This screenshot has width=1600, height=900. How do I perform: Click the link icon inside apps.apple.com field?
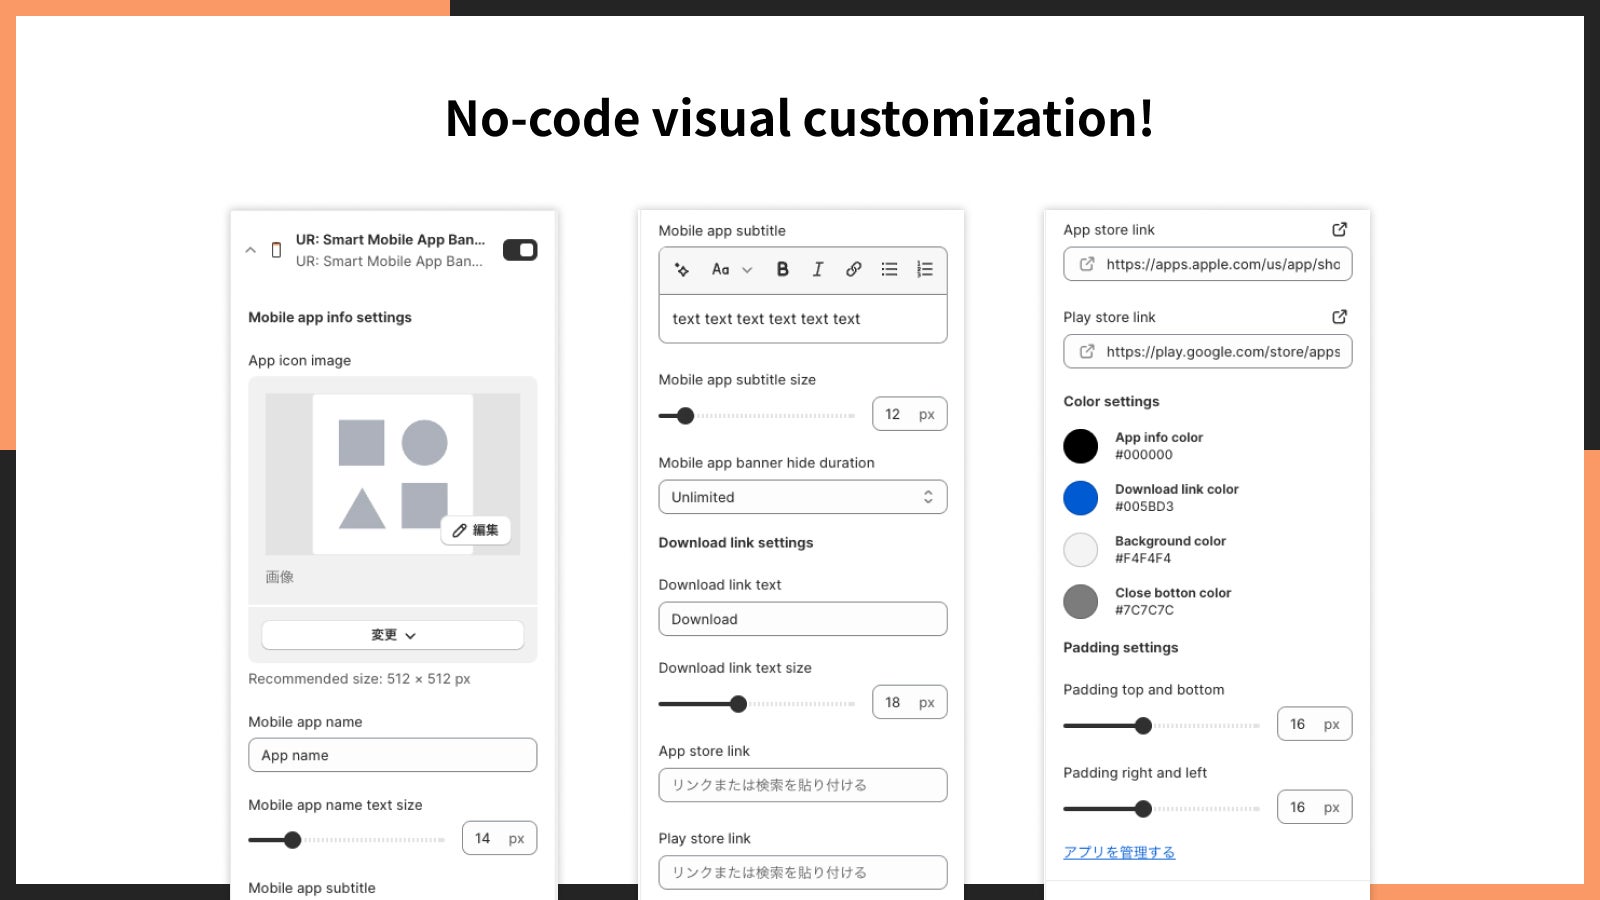(x=1087, y=264)
